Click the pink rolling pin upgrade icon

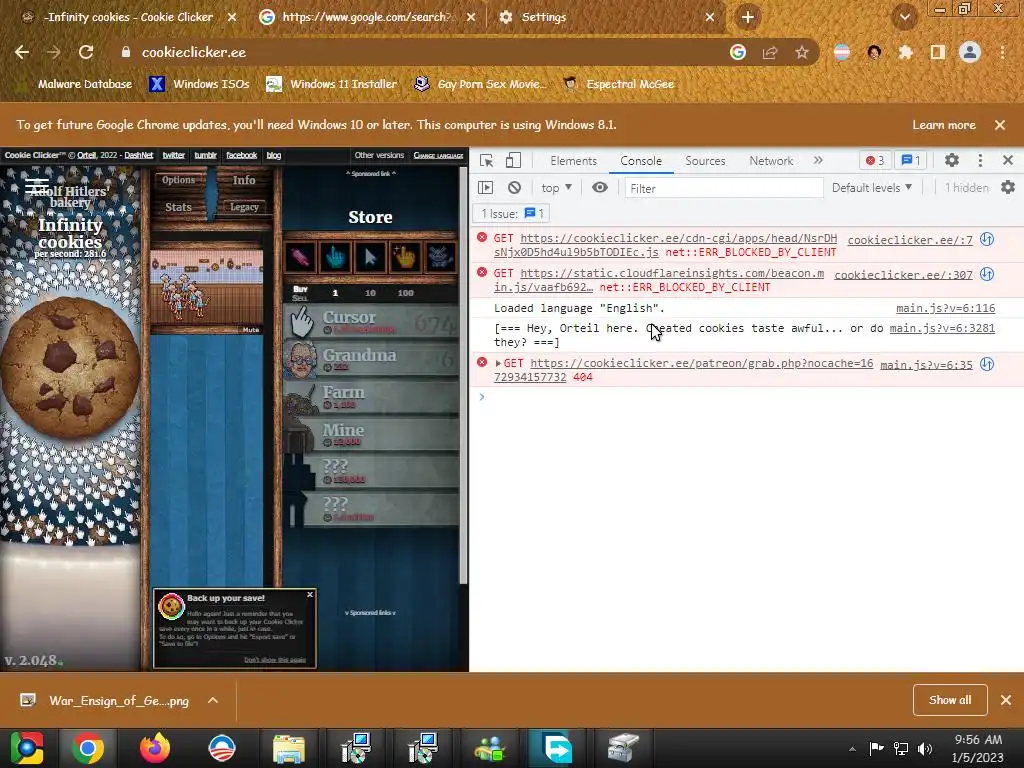pos(300,257)
